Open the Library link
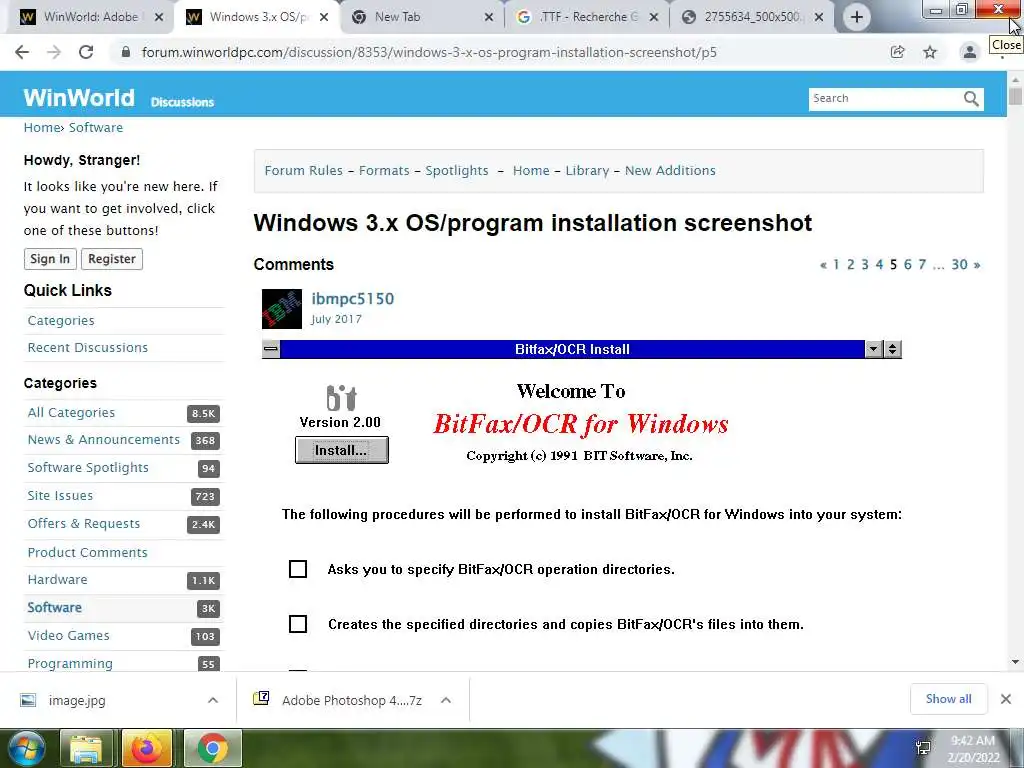The image size is (1024, 768). 587,170
